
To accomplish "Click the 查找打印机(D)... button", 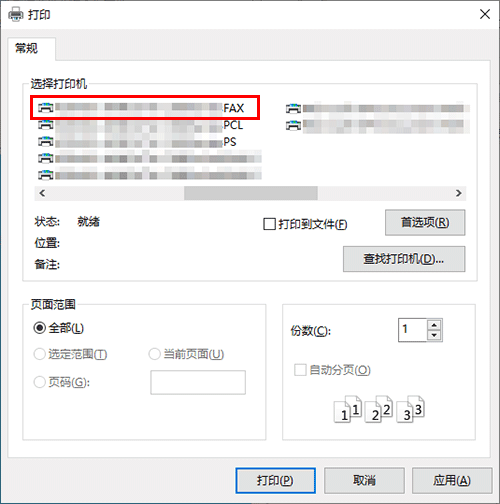I will pyautogui.click(x=404, y=259).
